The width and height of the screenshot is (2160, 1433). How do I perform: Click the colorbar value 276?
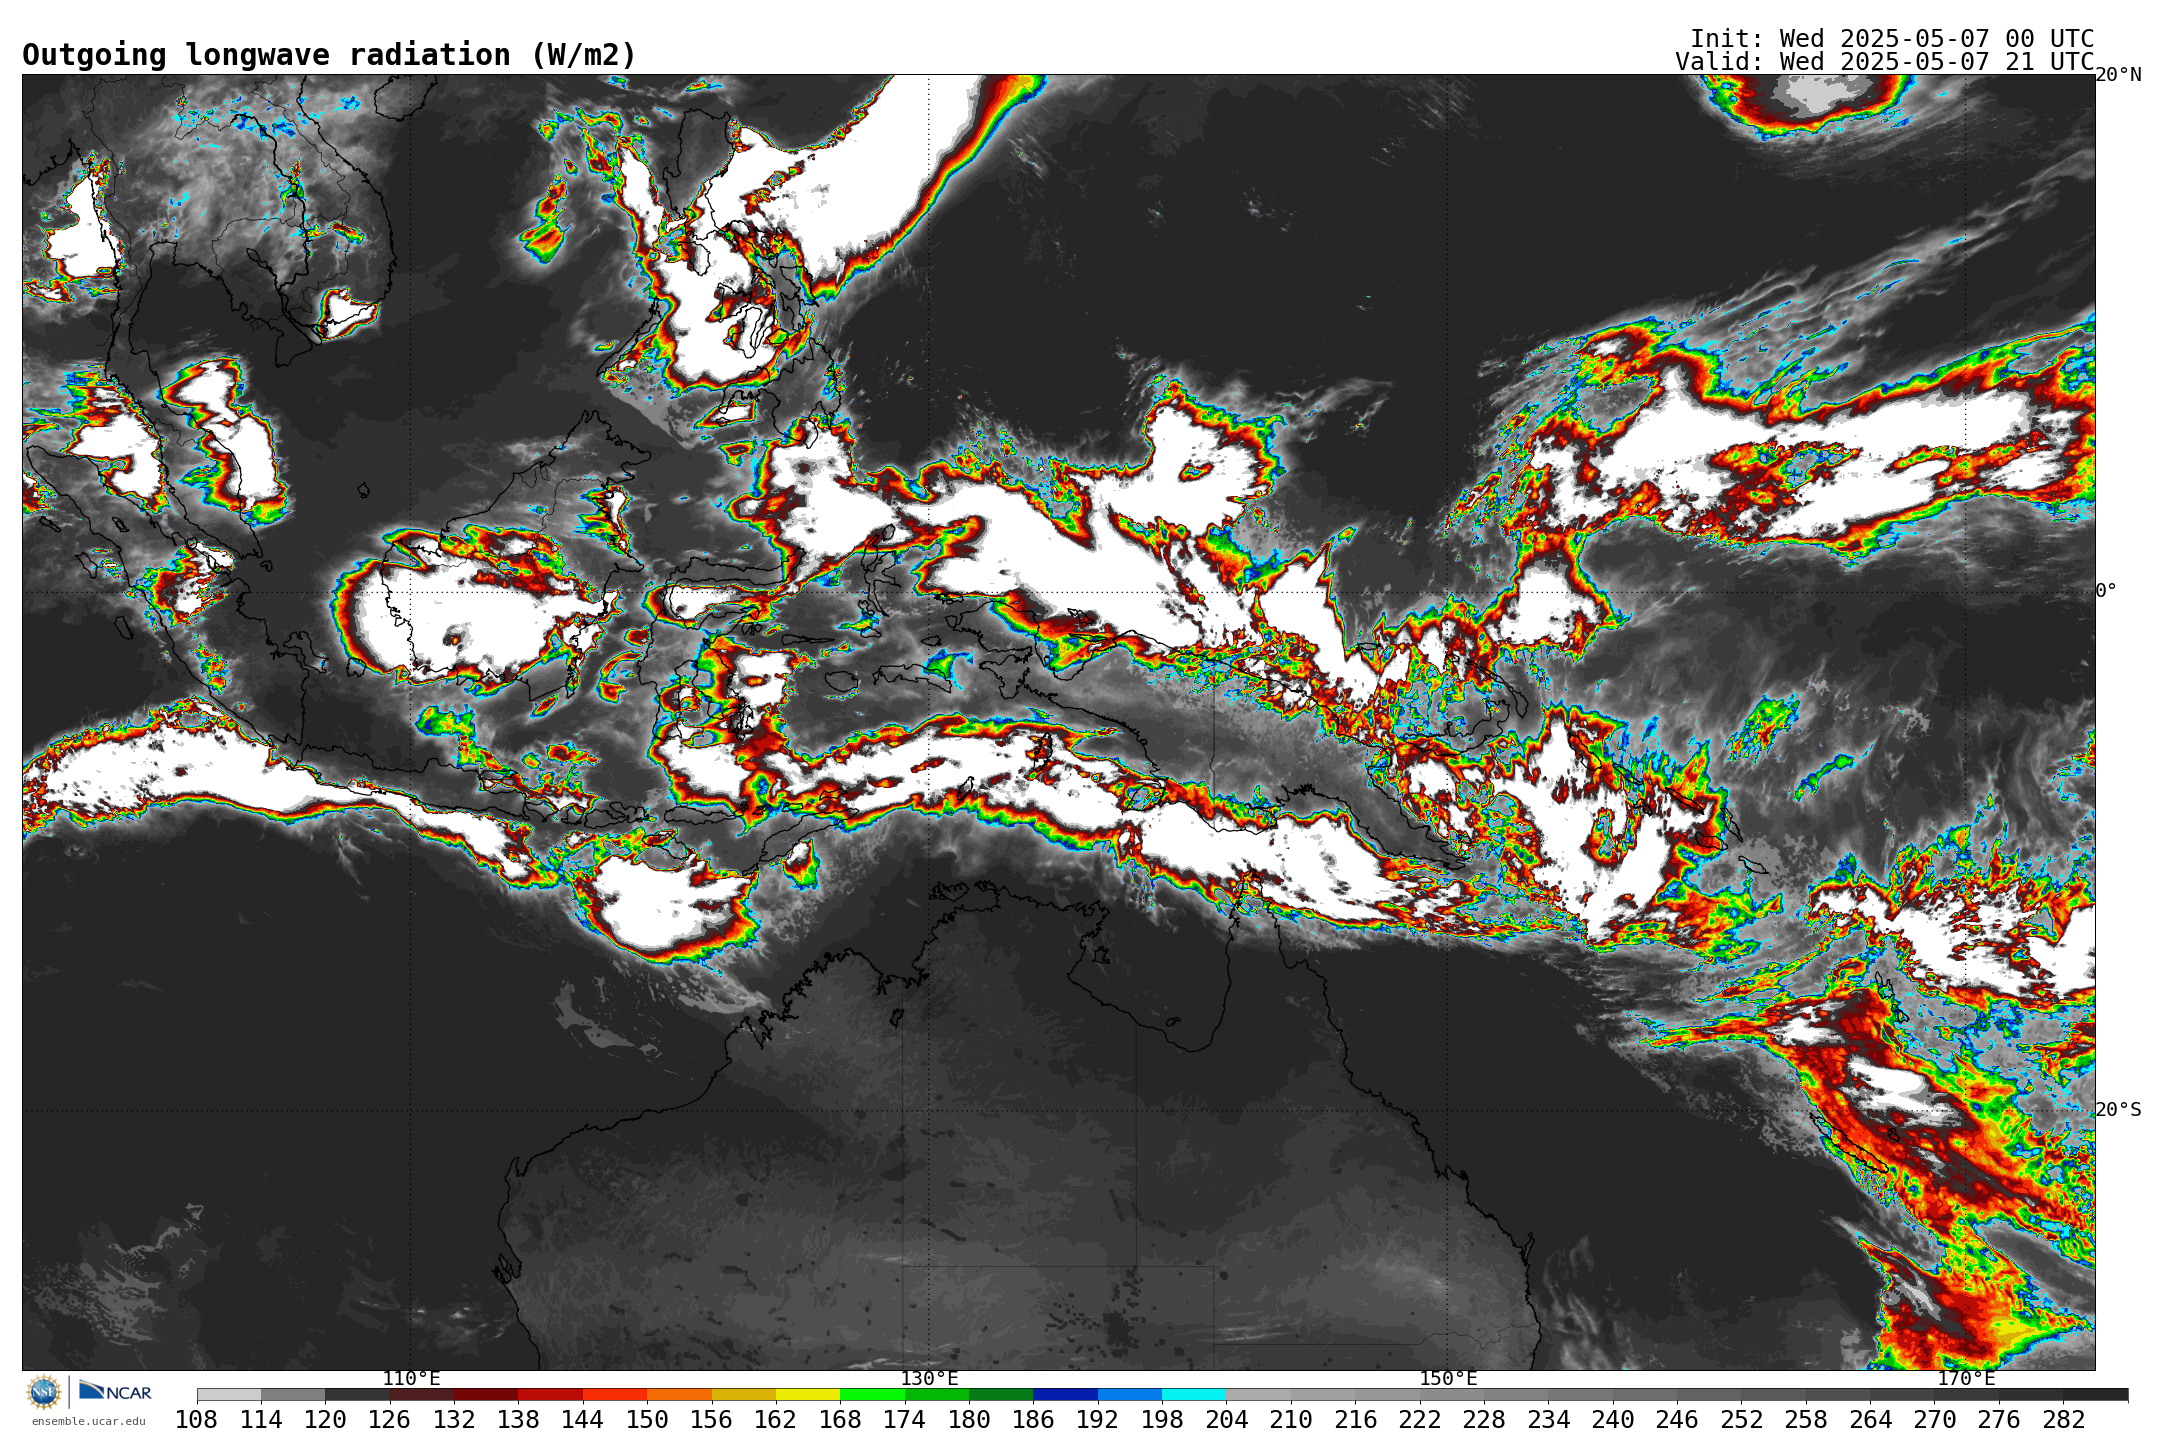click(1999, 1420)
